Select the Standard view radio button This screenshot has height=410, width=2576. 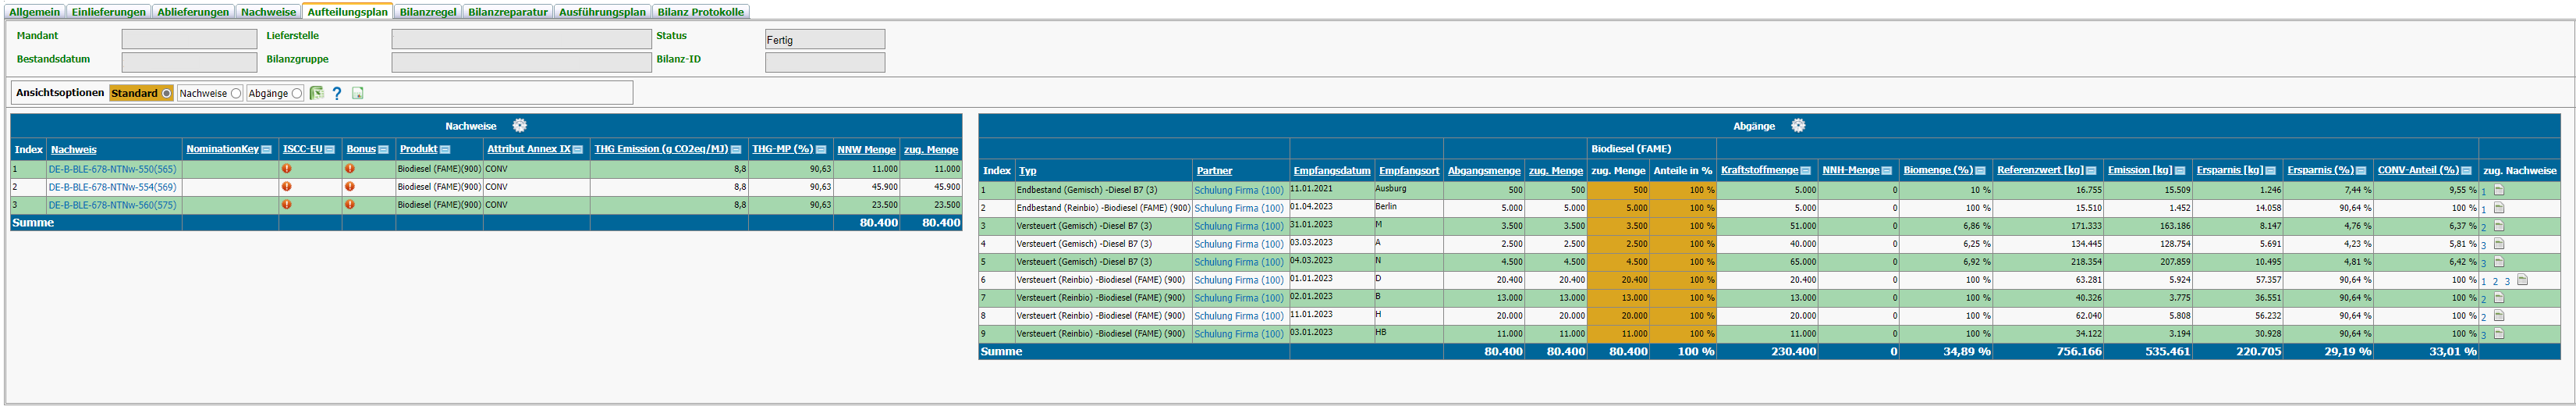(166, 93)
